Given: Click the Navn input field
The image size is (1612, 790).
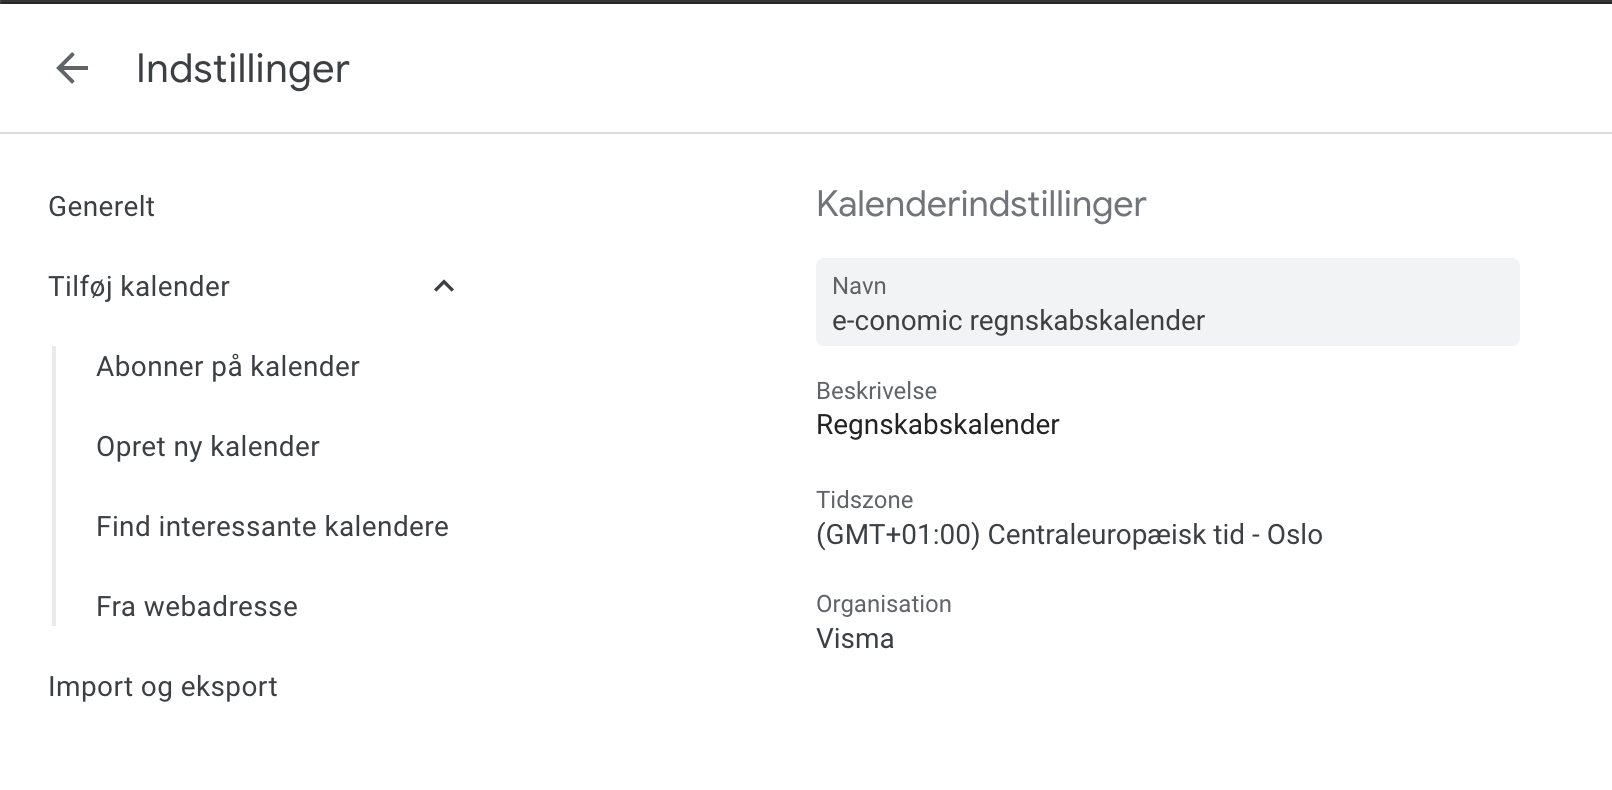Looking at the screenshot, I should (x=1168, y=302).
